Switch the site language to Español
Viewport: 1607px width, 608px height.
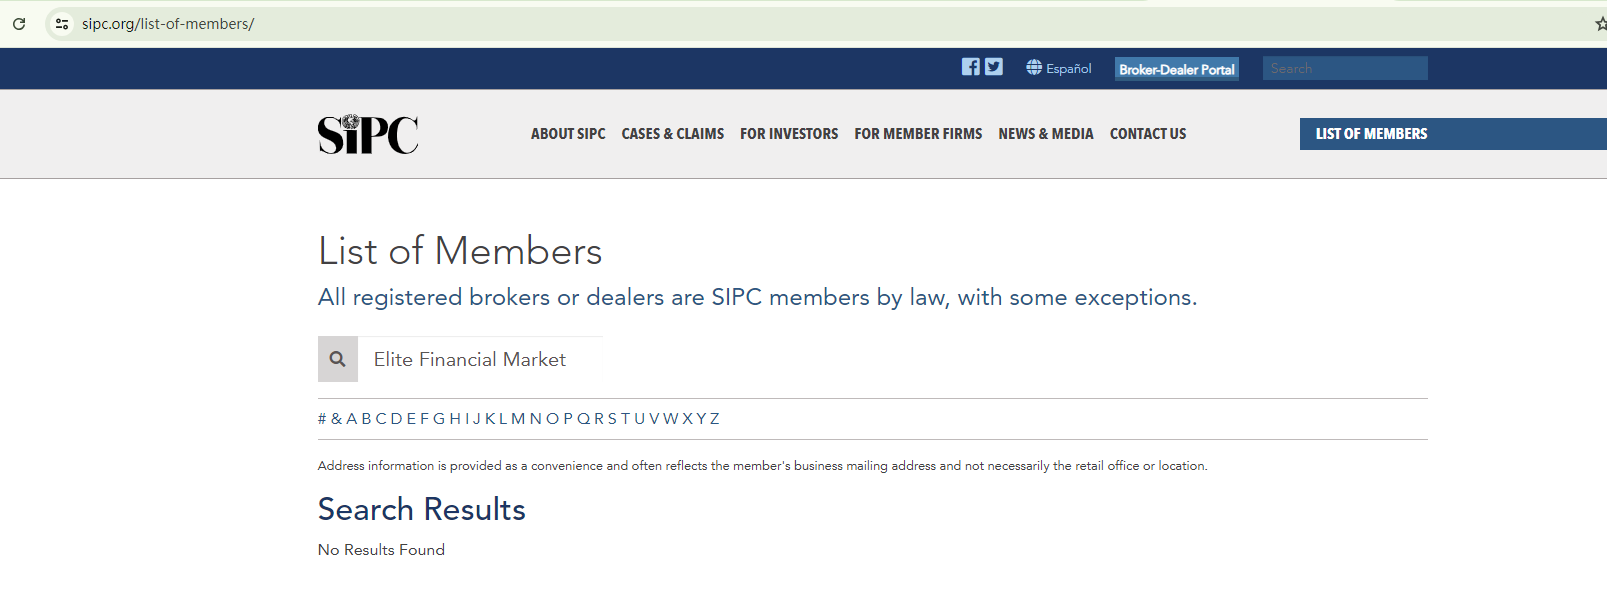coord(1068,69)
